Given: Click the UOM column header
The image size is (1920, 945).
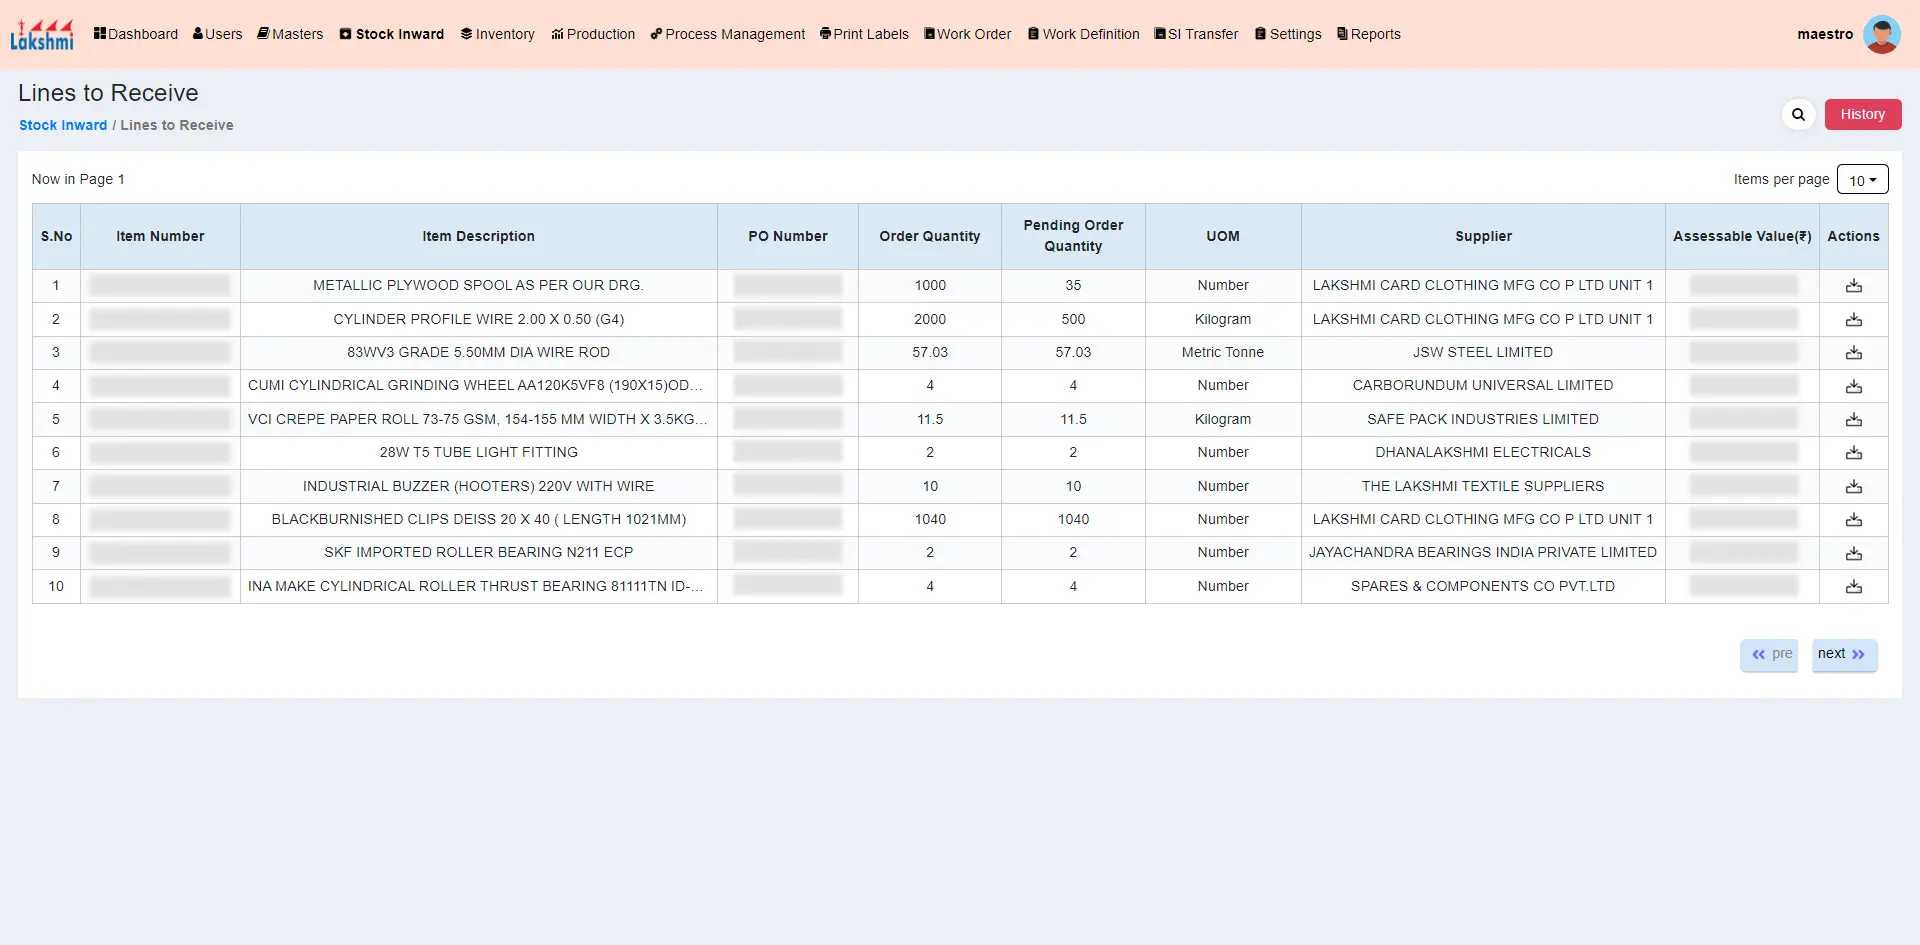Looking at the screenshot, I should tap(1223, 237).
